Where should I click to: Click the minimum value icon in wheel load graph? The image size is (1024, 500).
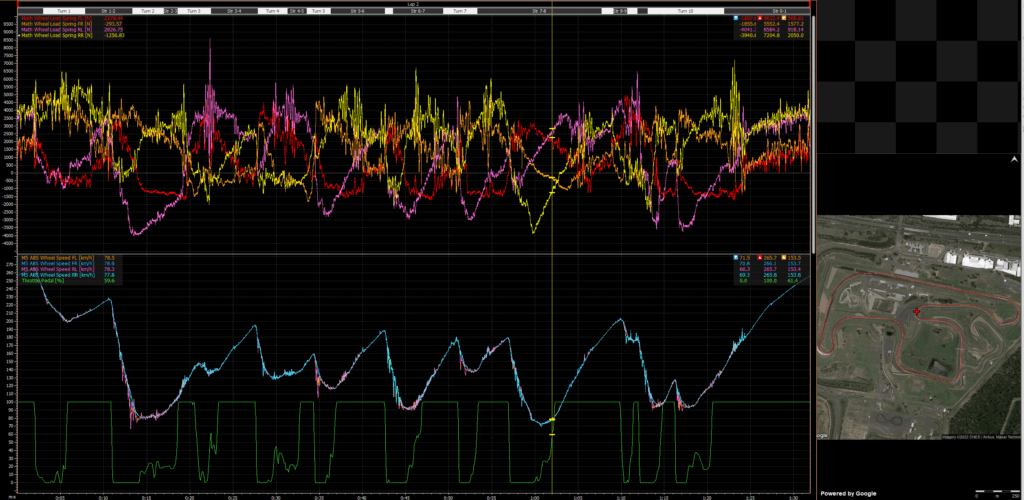737,18
